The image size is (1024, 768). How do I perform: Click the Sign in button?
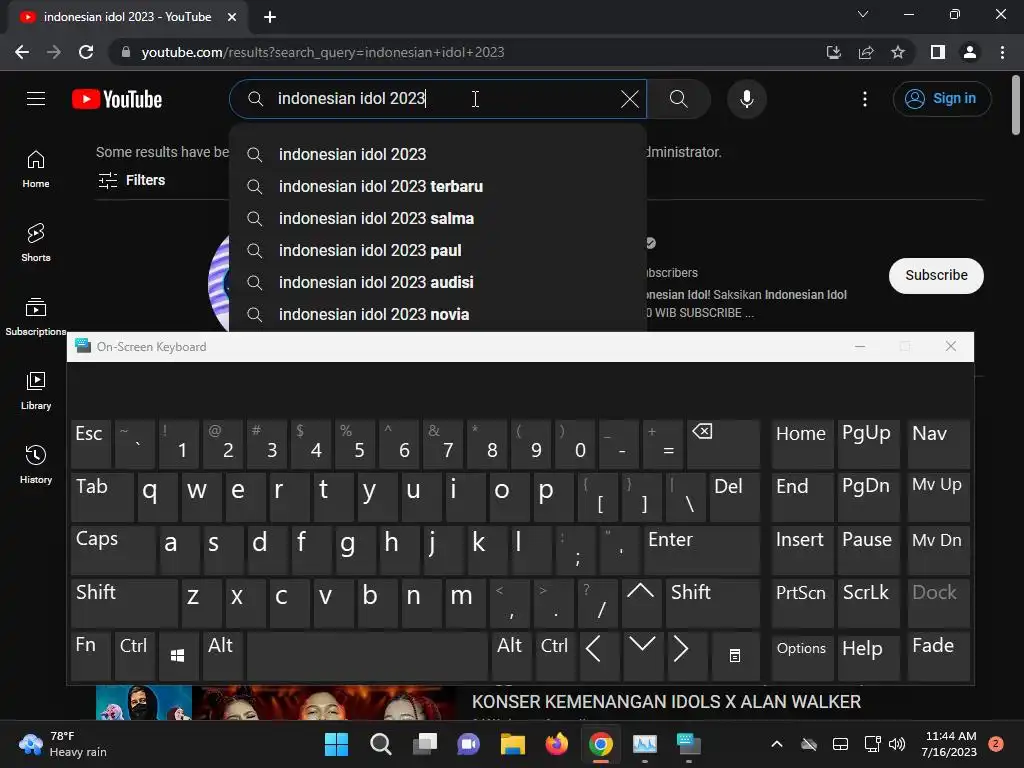[942, 99]
